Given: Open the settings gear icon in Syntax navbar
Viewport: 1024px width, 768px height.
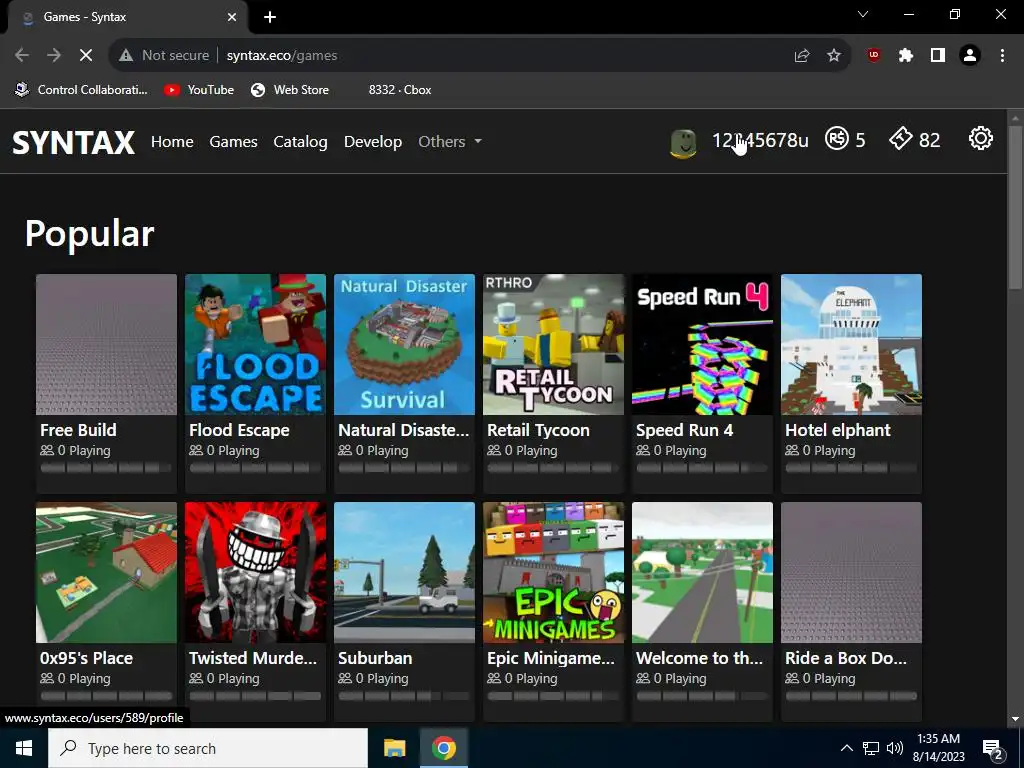Looking at the screenshot, I should point(980,138).
